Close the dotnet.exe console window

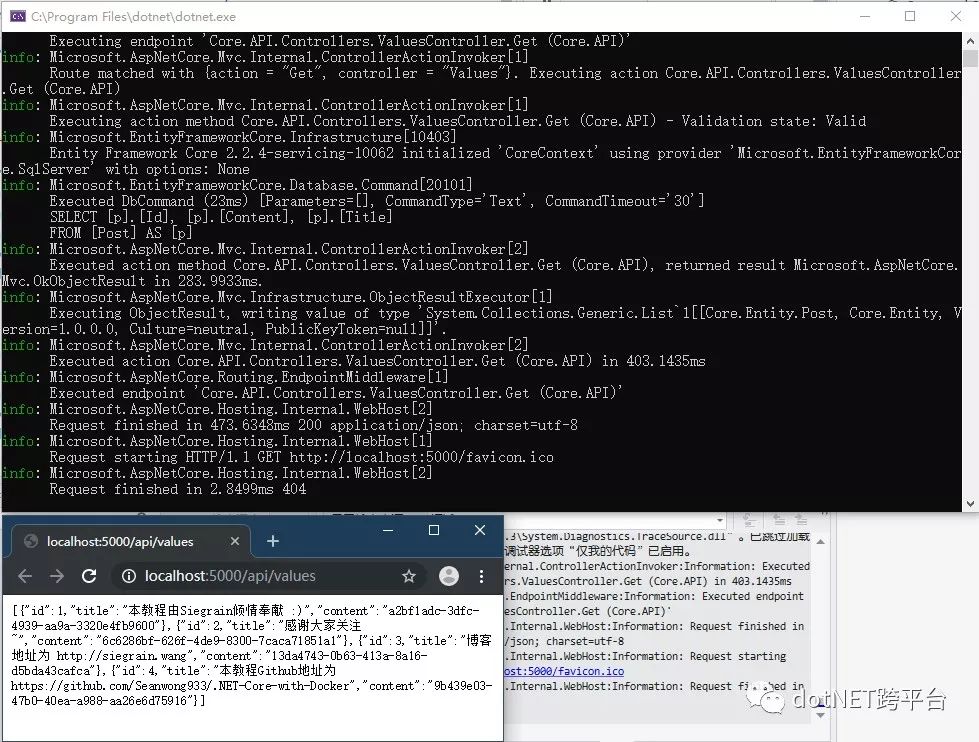(956, 16)
